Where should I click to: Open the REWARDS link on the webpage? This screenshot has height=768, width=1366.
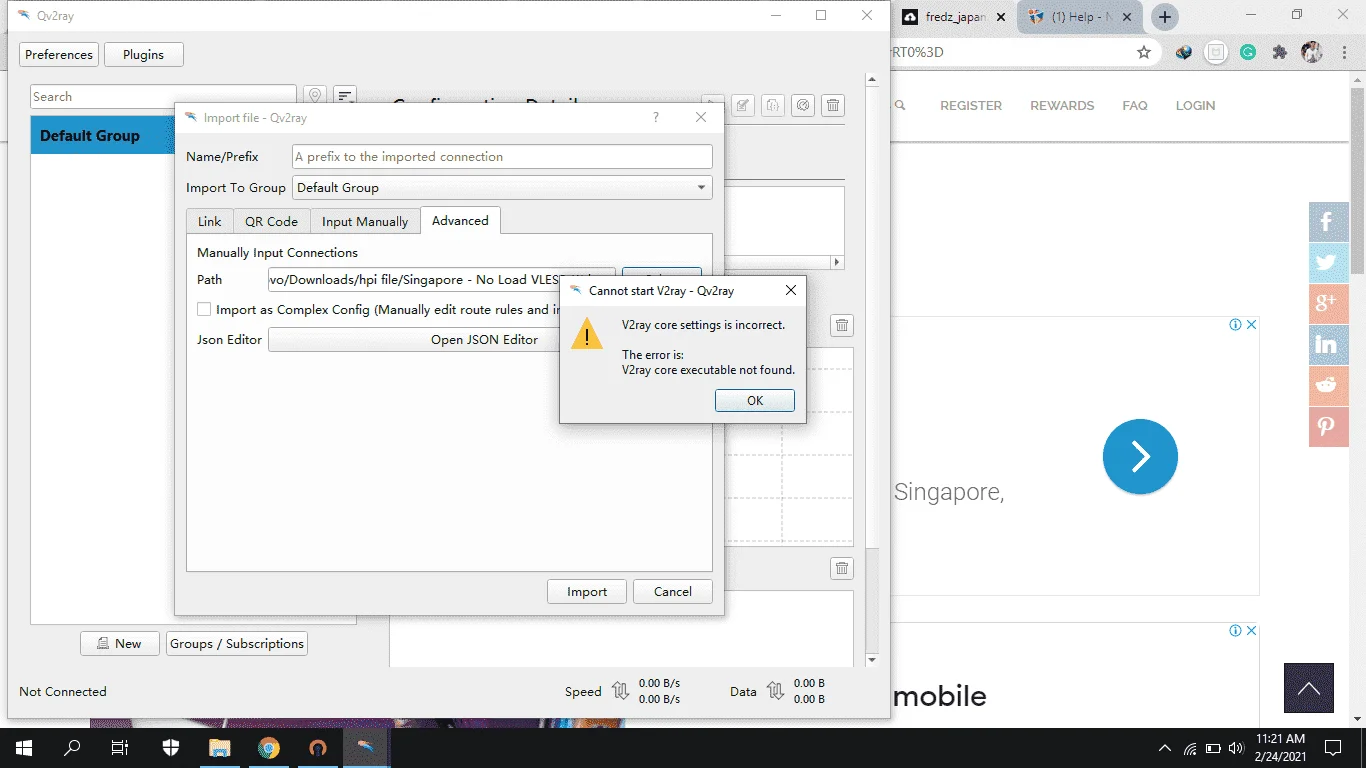coord(1062,105)
